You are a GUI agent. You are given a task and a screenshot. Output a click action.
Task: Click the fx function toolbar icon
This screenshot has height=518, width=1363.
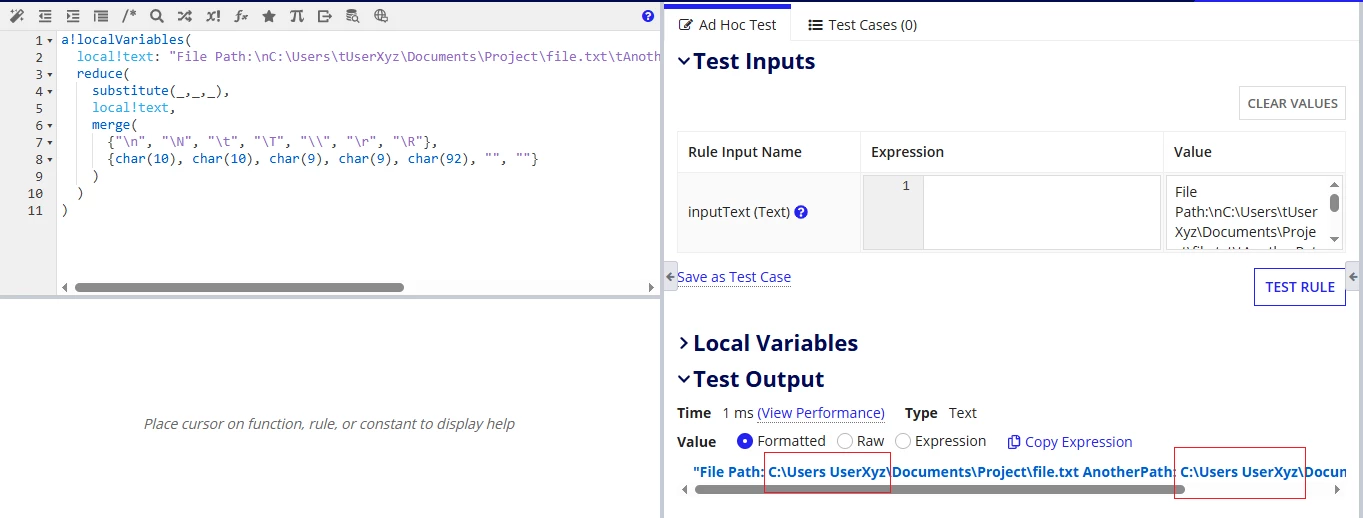[241, 16]
